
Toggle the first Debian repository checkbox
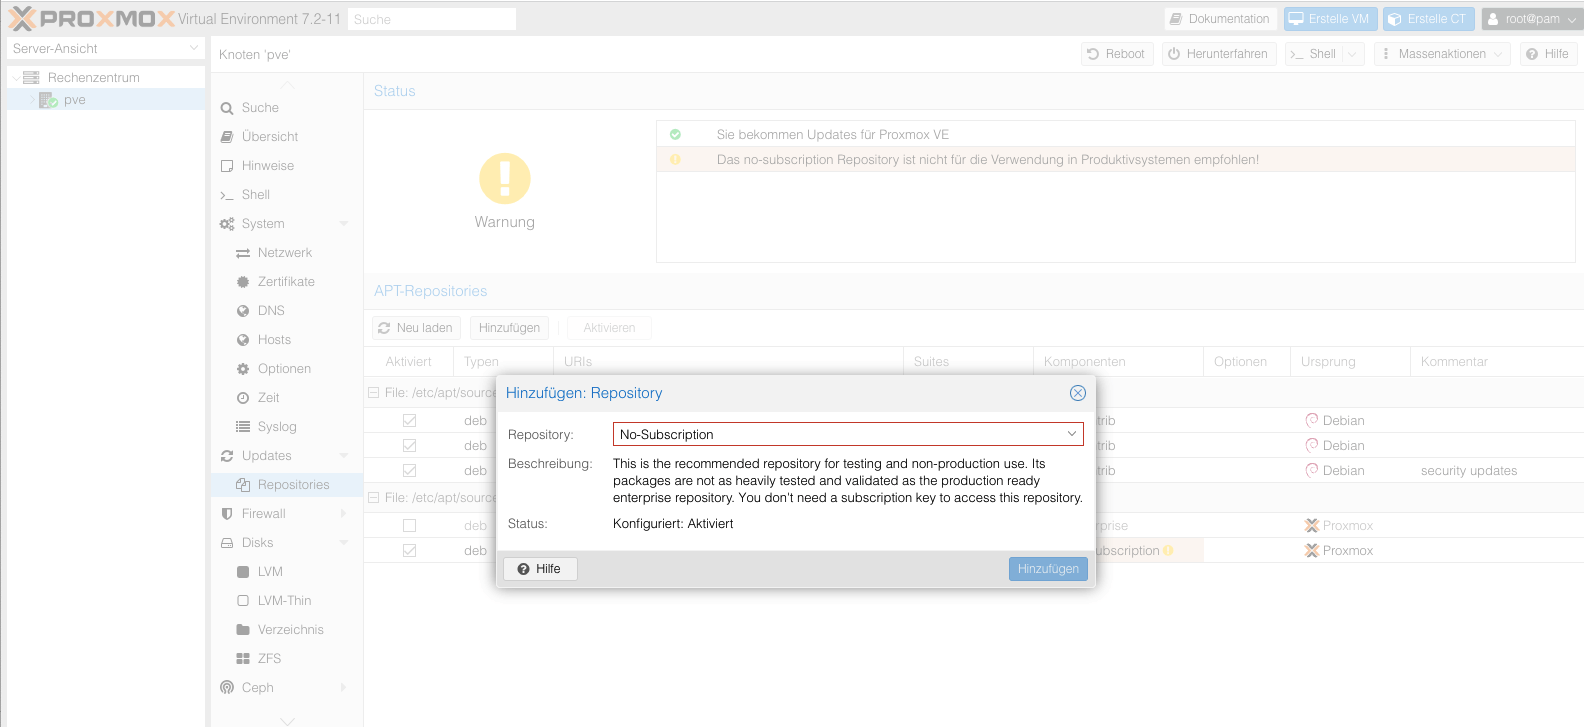[x=409, y=421]
